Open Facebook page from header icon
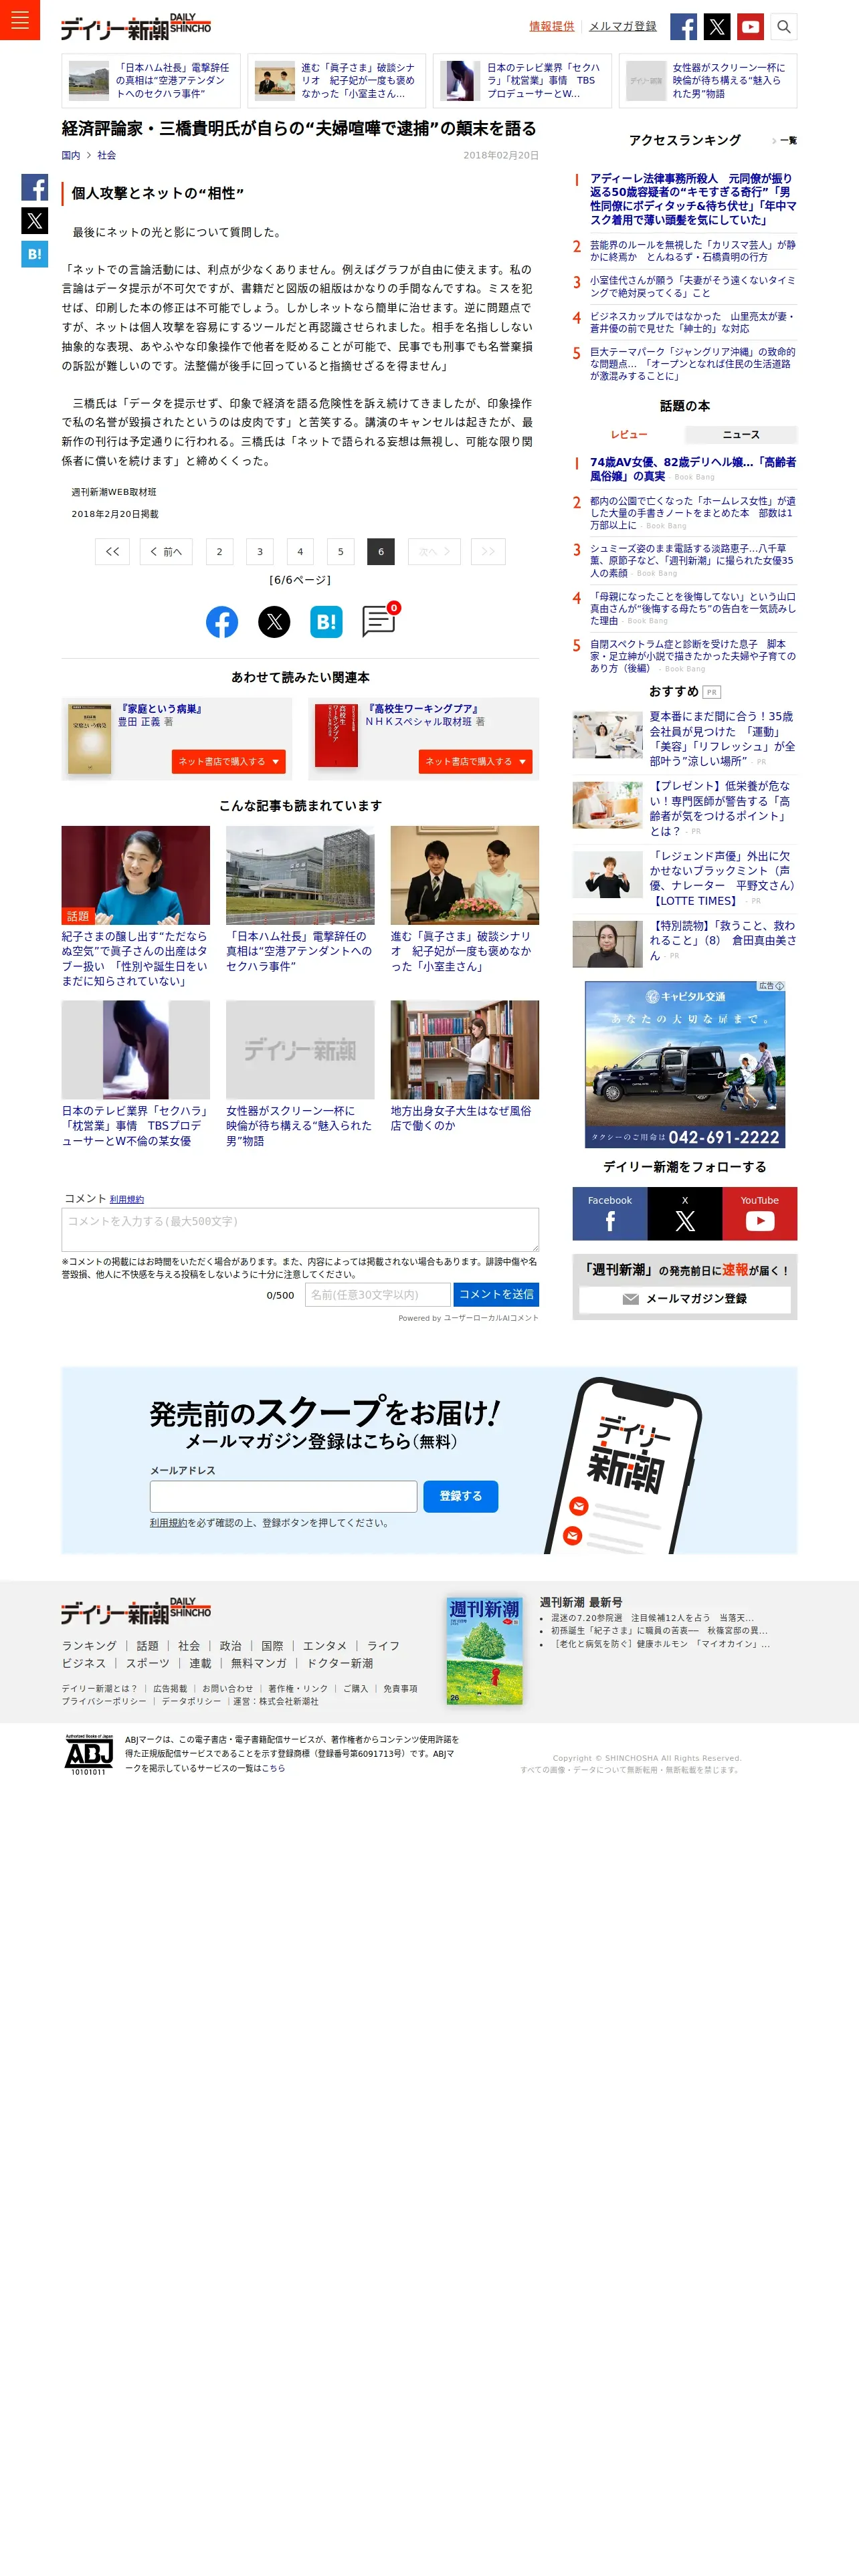 [x=683, y=27]
